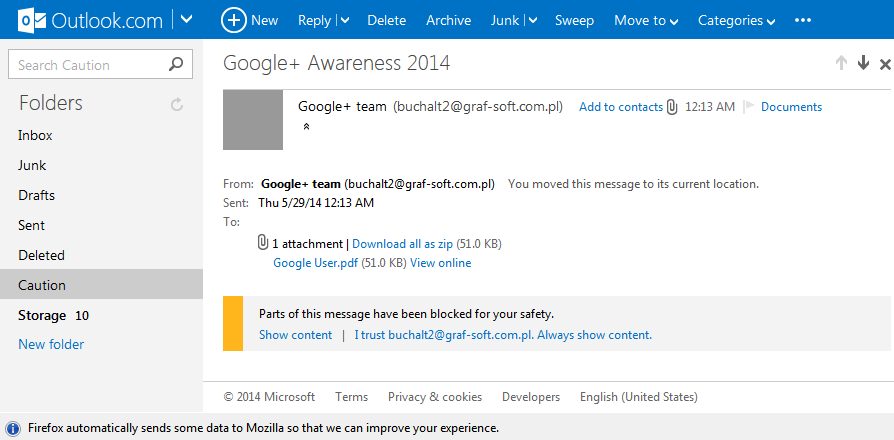
Task: Go to previous message with up arrow
Action: click(x=841, y=63)
